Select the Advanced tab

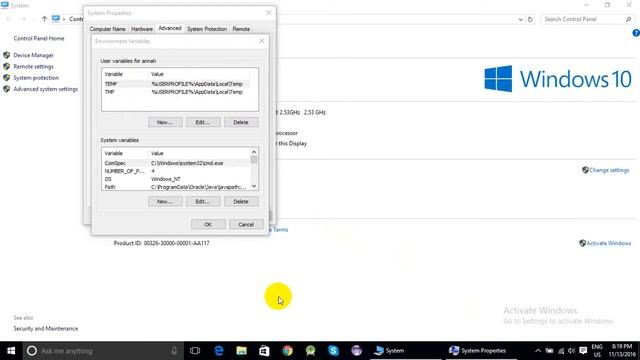point(170,28)
